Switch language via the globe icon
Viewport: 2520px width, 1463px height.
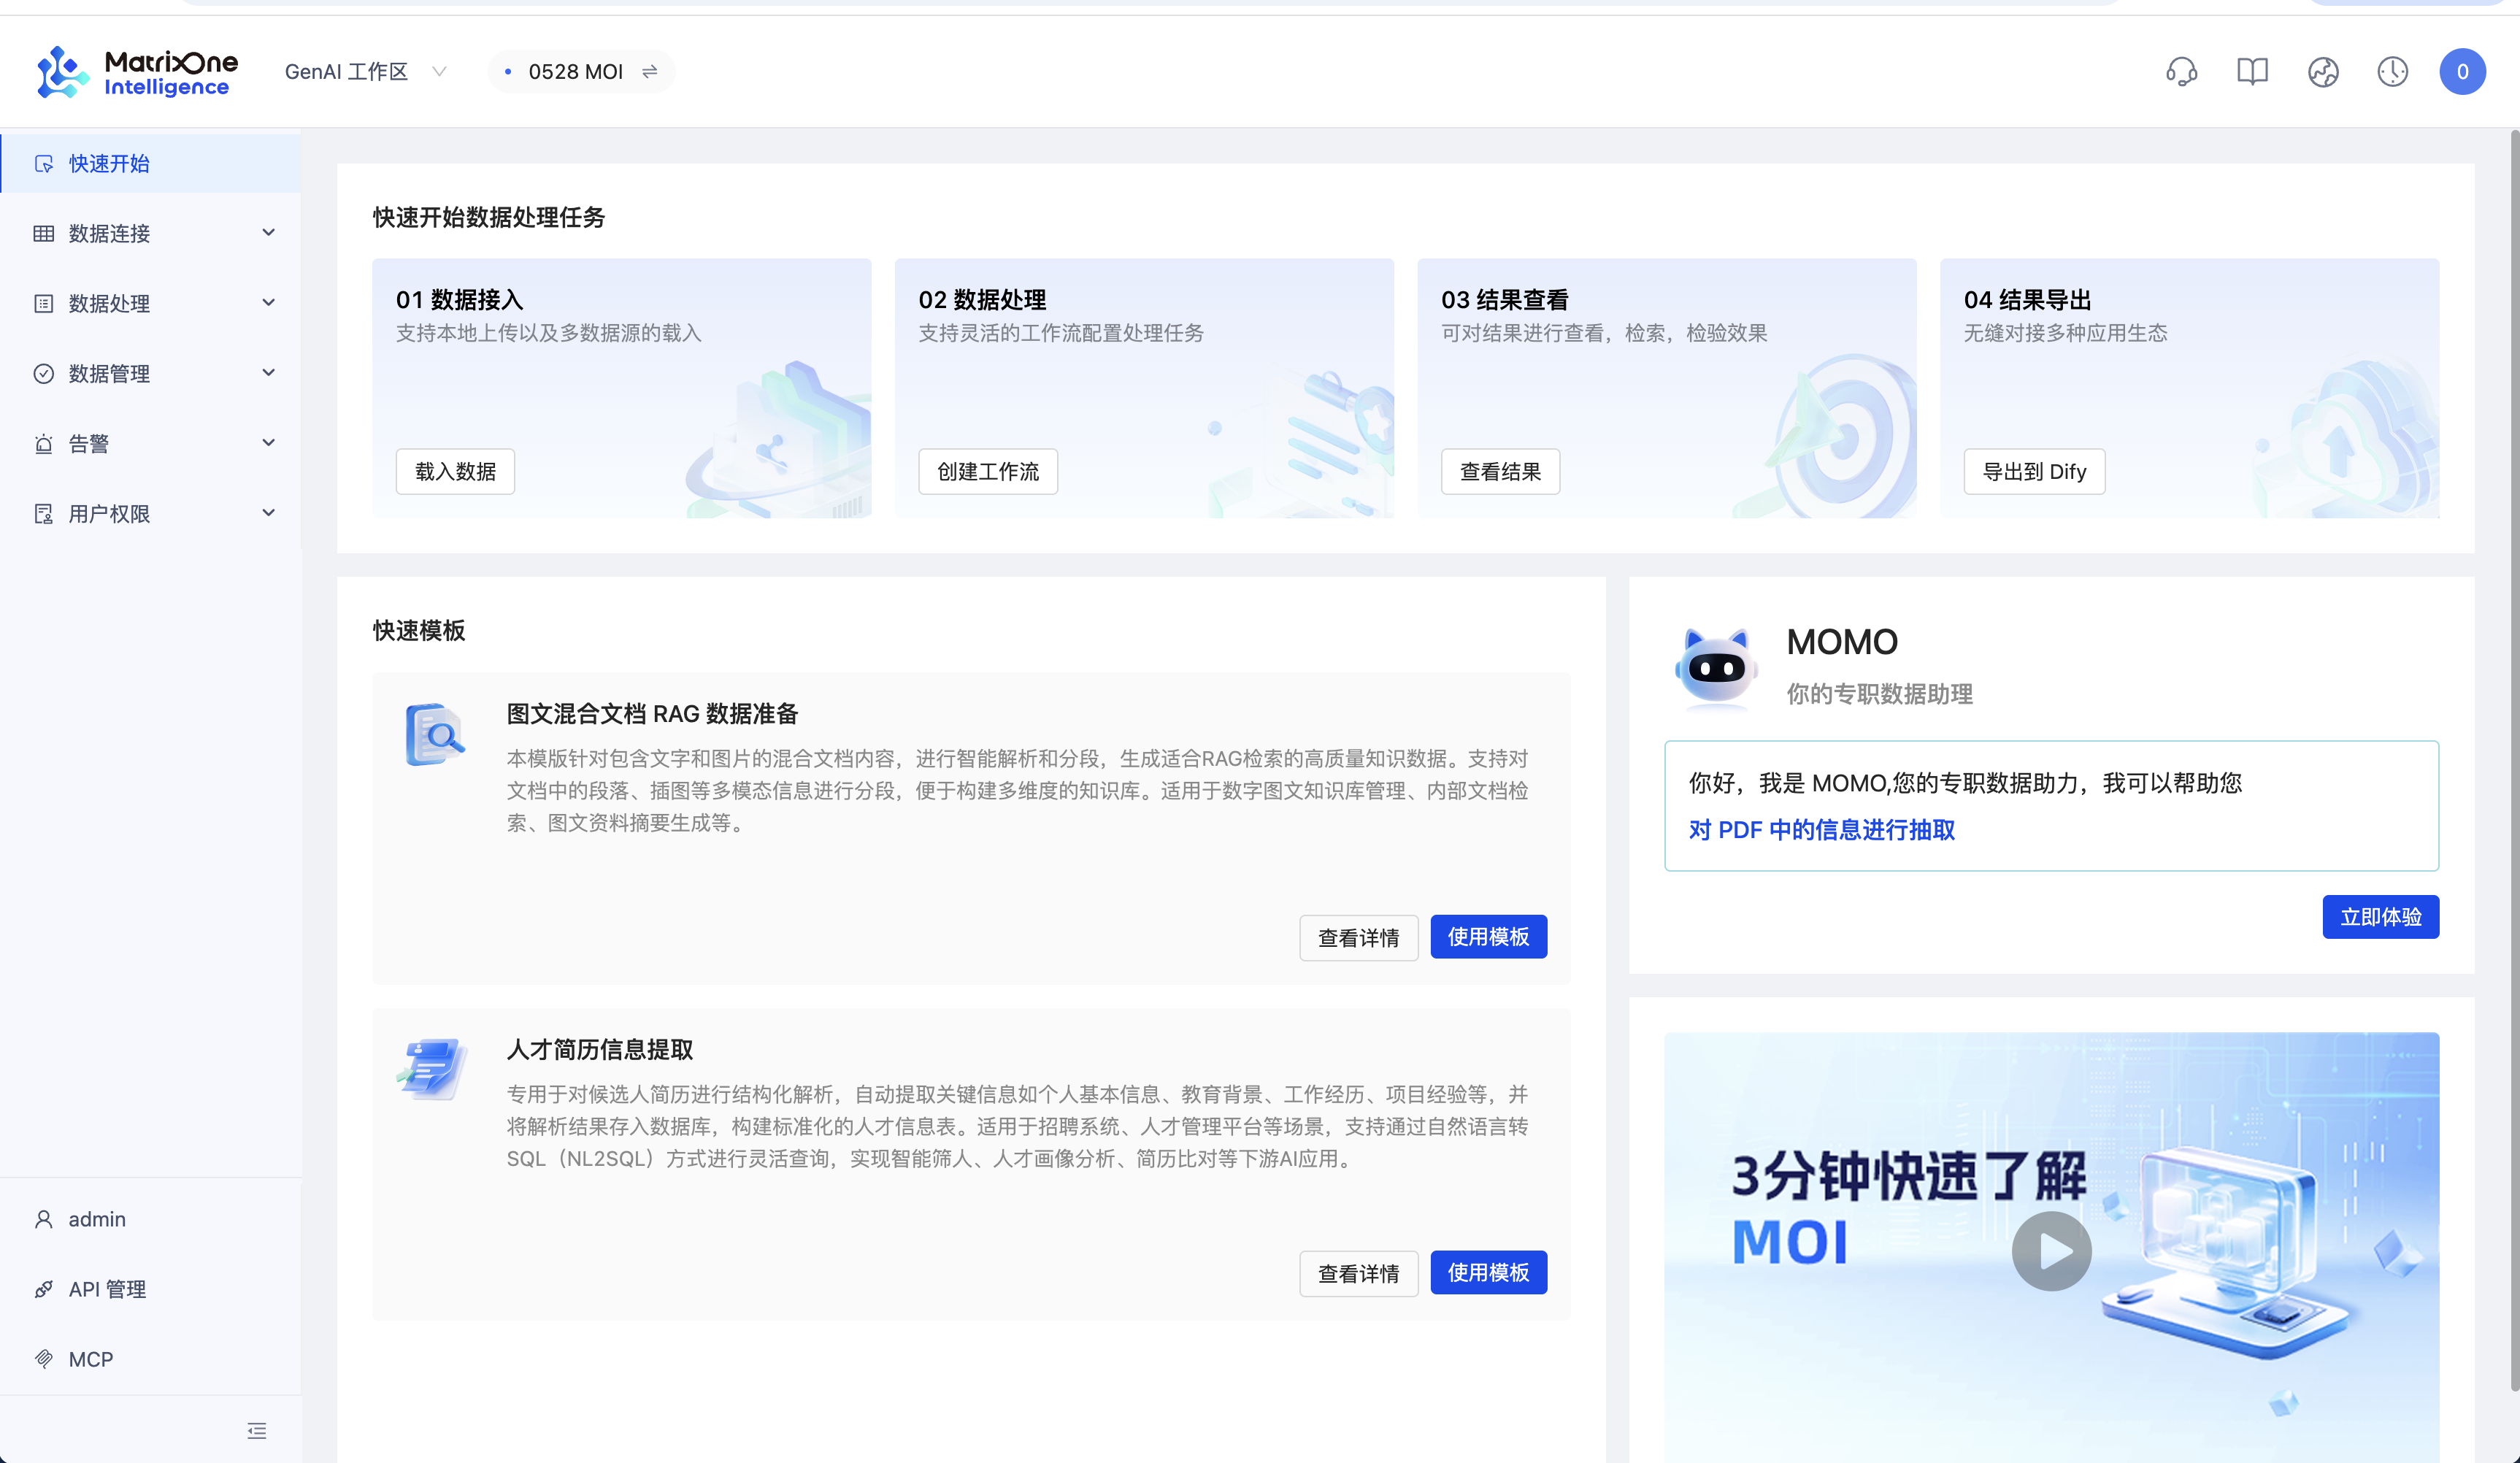tap(2323, 71)
